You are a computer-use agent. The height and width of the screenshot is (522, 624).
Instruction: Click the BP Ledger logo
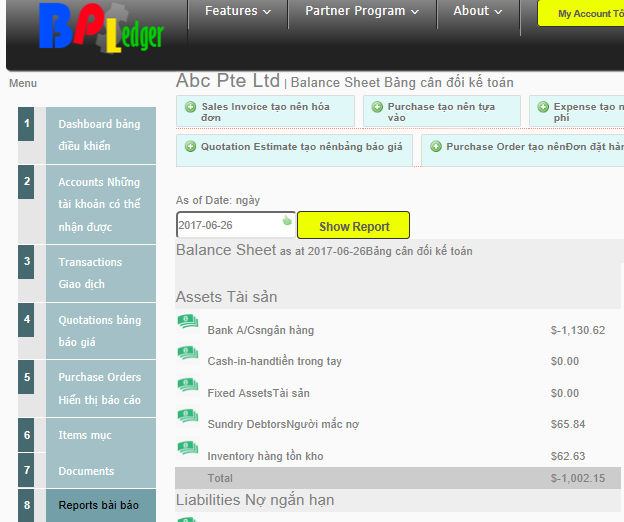pos(100,28)
